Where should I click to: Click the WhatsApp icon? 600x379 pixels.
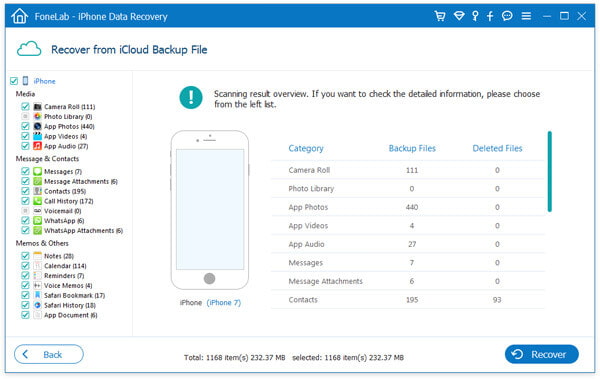37,221
